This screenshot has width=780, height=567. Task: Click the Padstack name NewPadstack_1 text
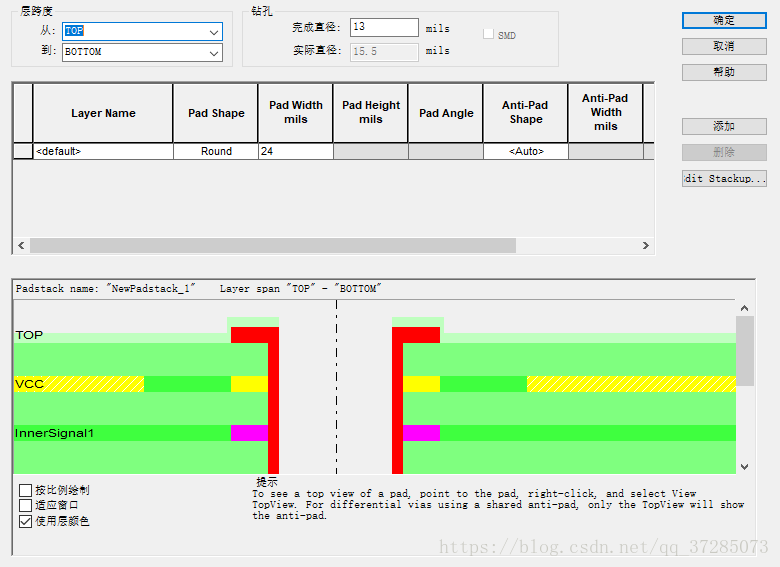(105, 288)
